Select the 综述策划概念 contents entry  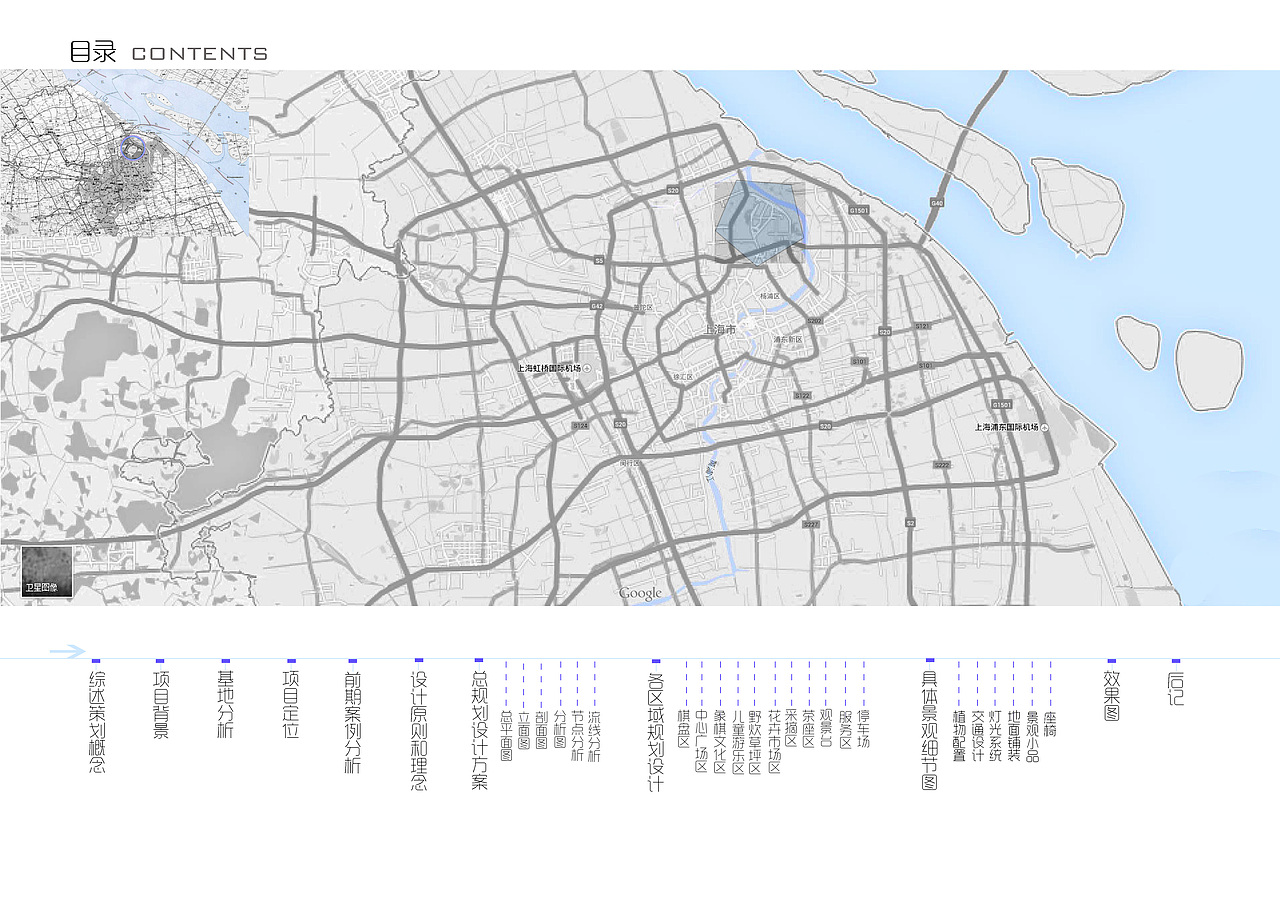tap(97, 722)
